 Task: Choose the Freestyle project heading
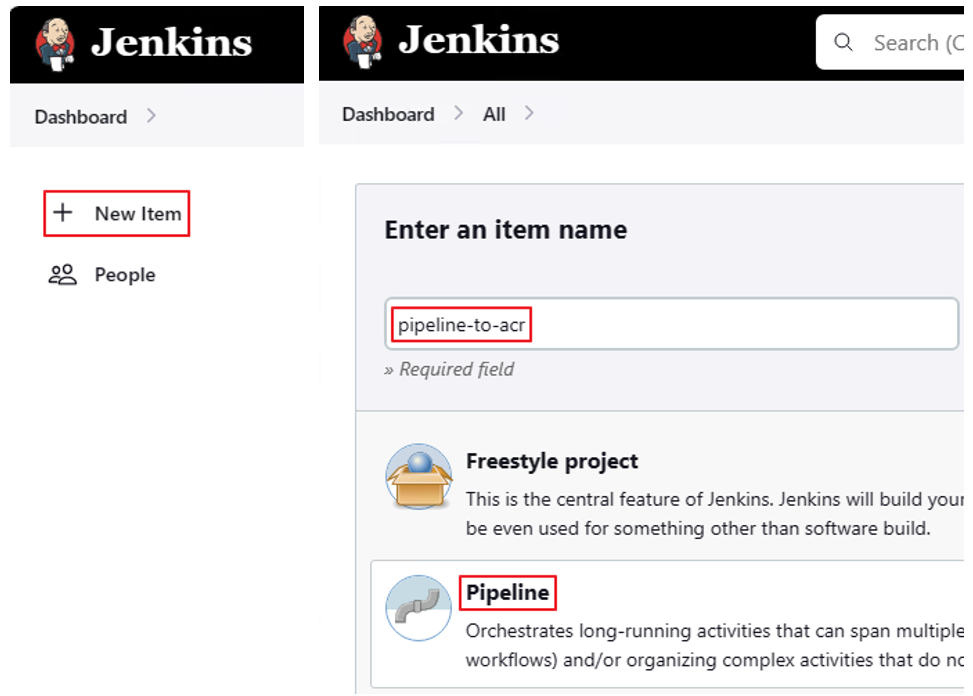pos(552,461)
